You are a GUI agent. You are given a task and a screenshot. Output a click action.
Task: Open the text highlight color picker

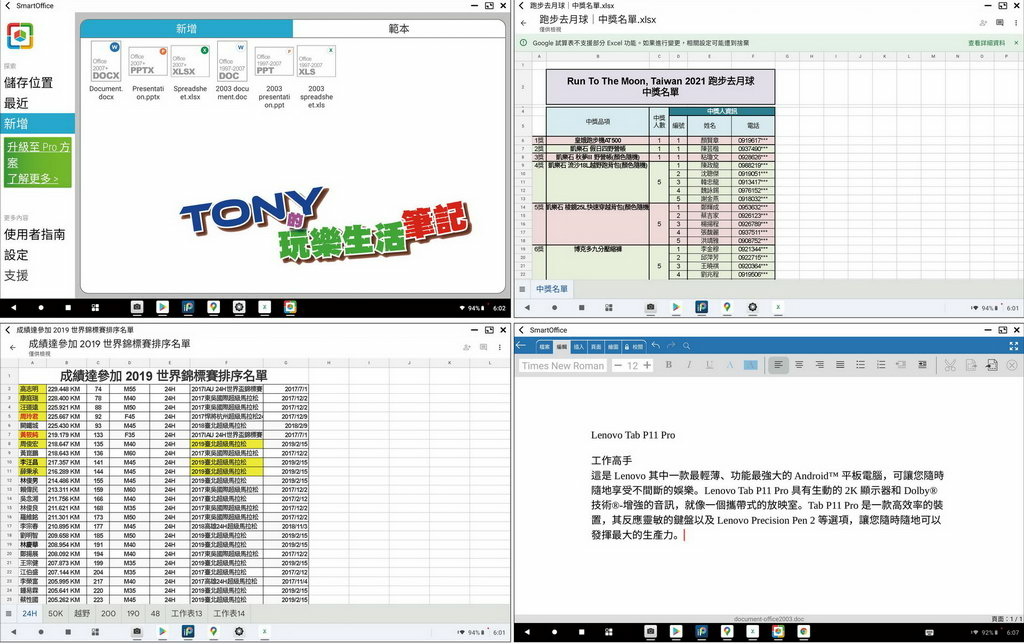(750, 365)
